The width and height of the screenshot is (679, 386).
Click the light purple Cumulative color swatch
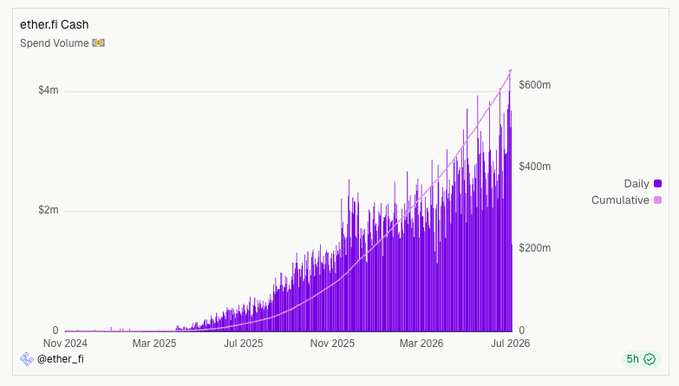coord(657,200)
